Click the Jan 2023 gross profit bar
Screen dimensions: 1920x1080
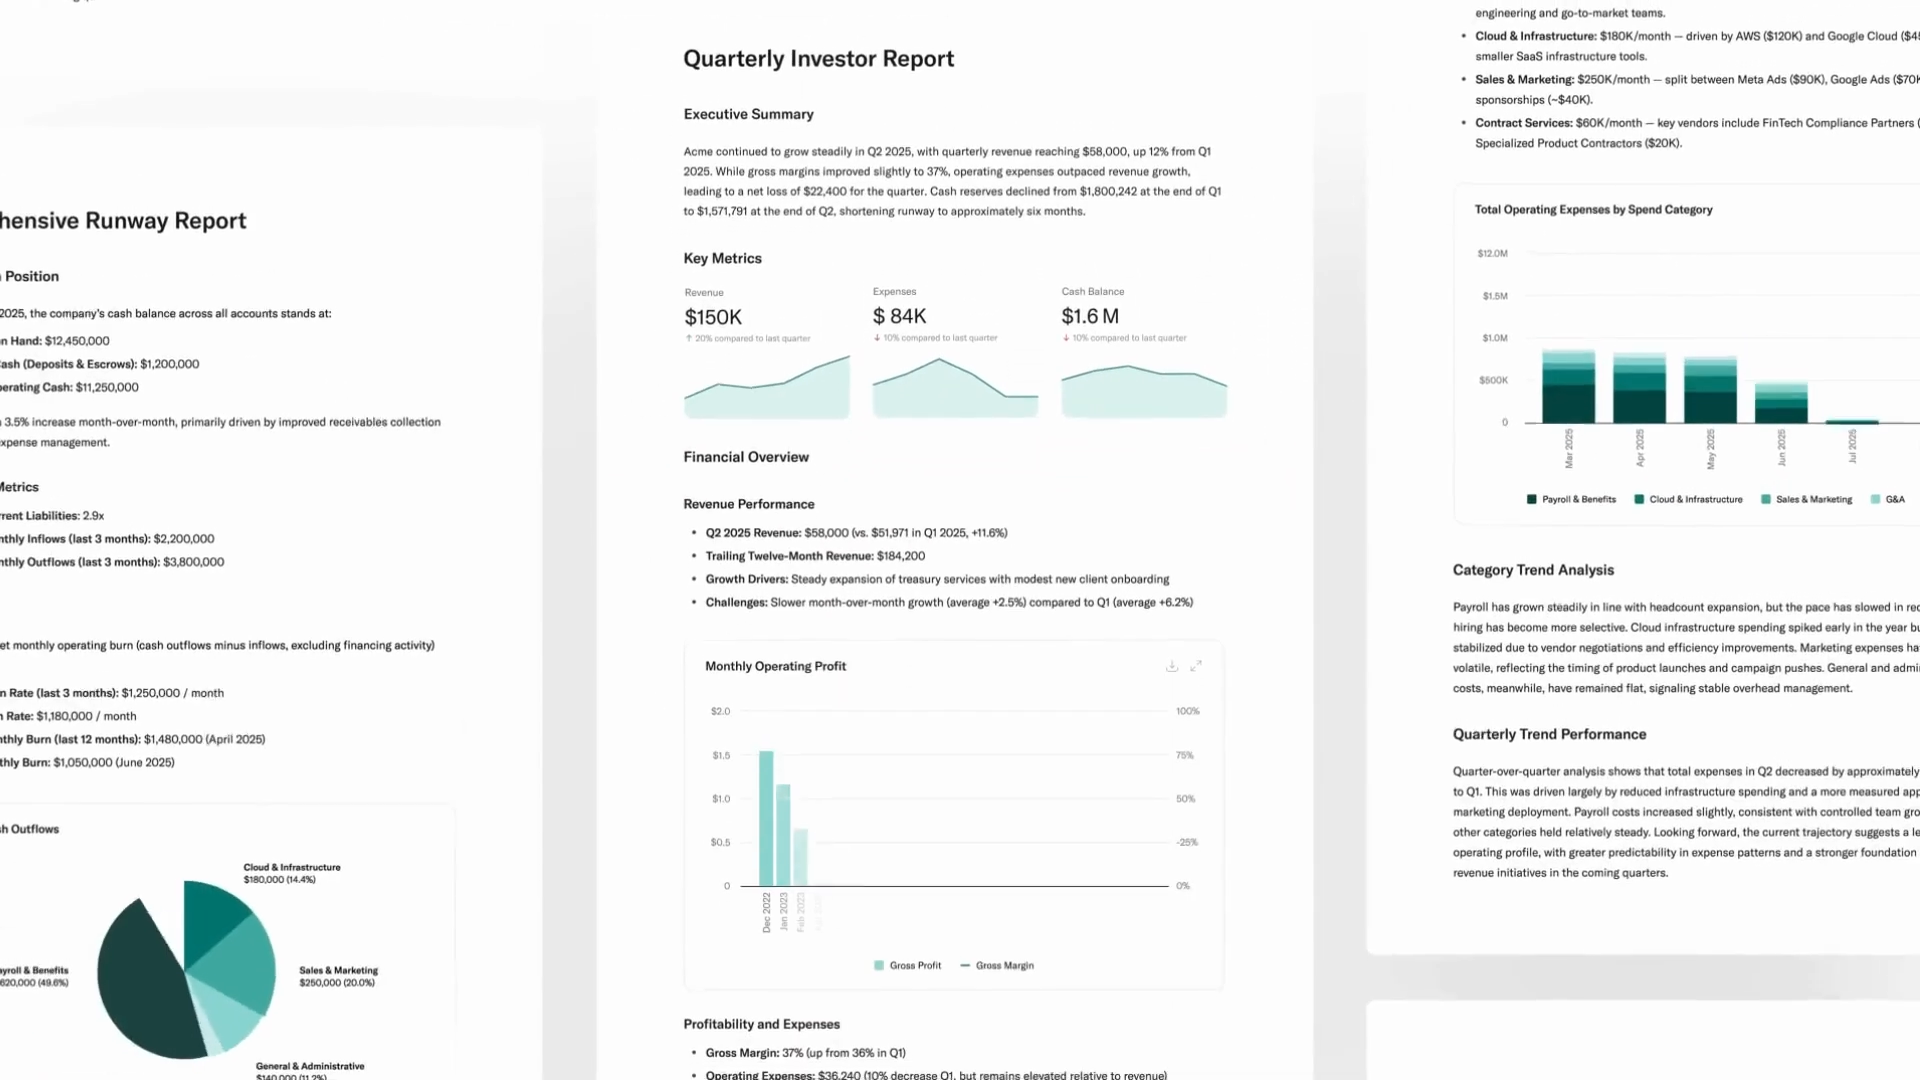pyautogui.click(x=784, y=835)
